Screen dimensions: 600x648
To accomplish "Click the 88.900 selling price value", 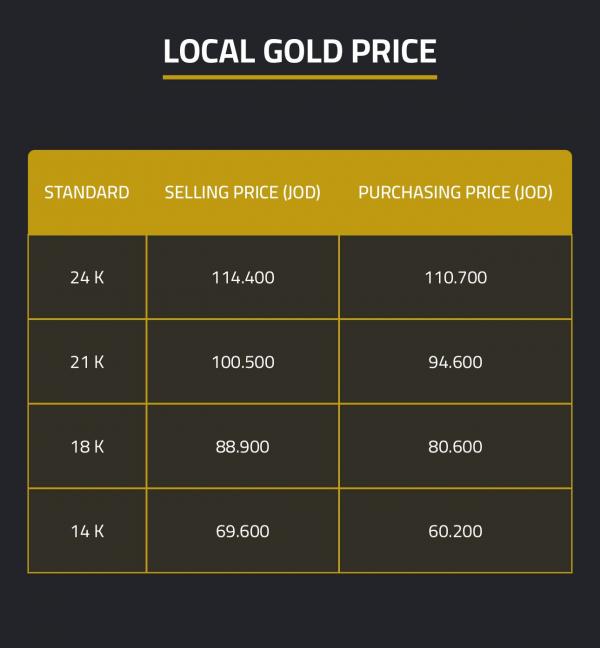I will click(243, 447).
